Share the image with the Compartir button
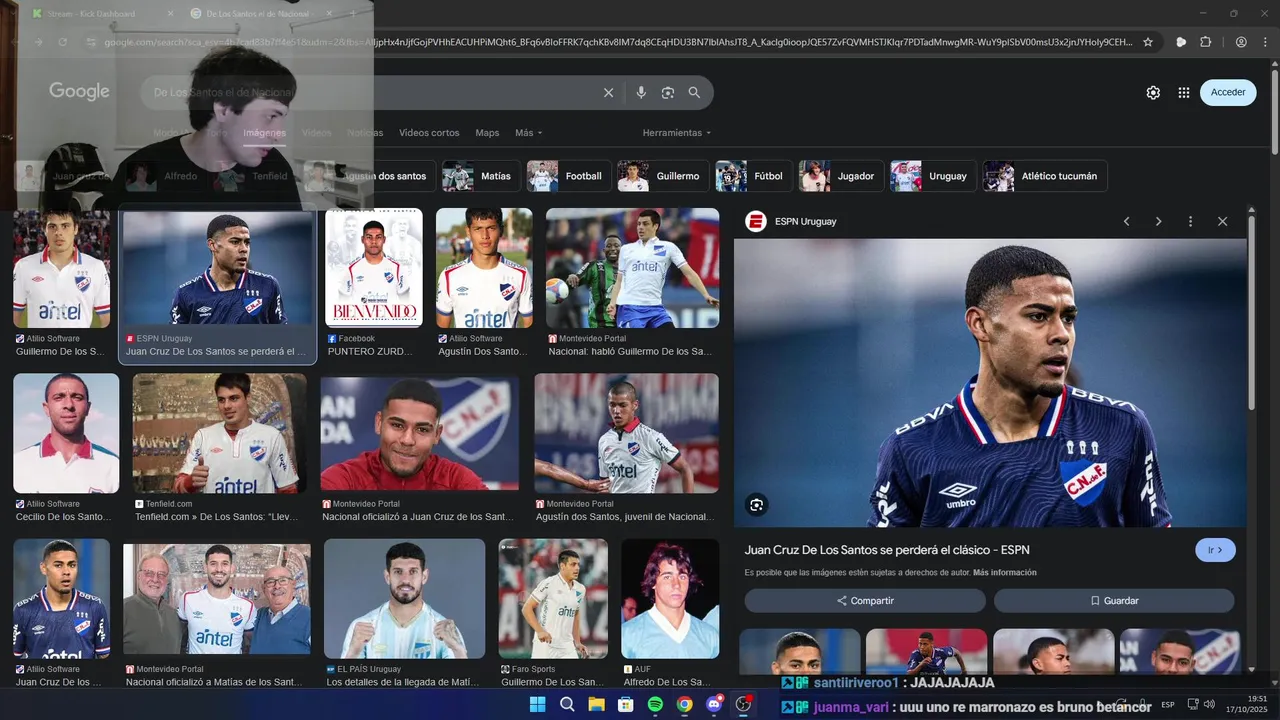The height and width of the screenshot is (720, 1280). (865, 601)
